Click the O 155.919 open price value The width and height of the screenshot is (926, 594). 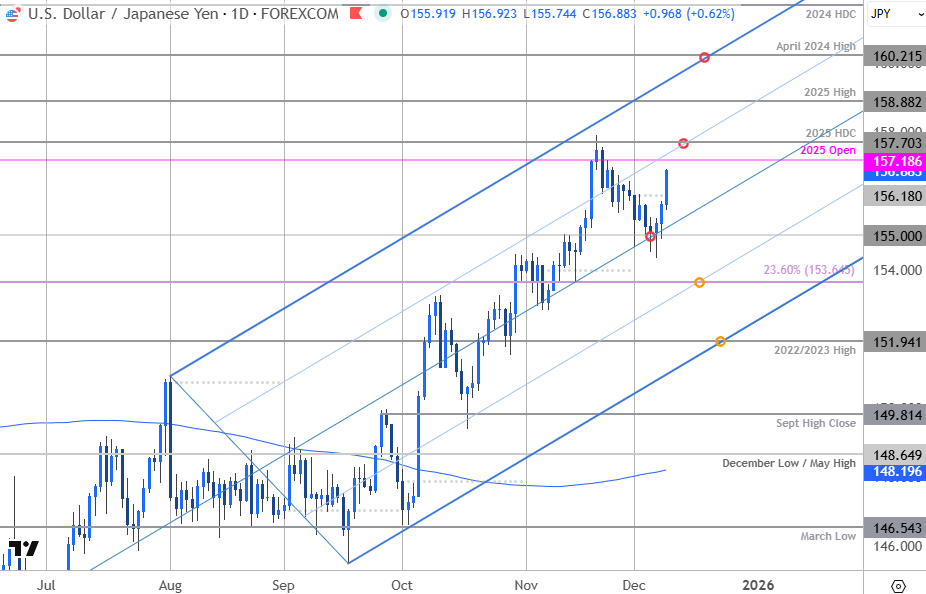[427, 14]
